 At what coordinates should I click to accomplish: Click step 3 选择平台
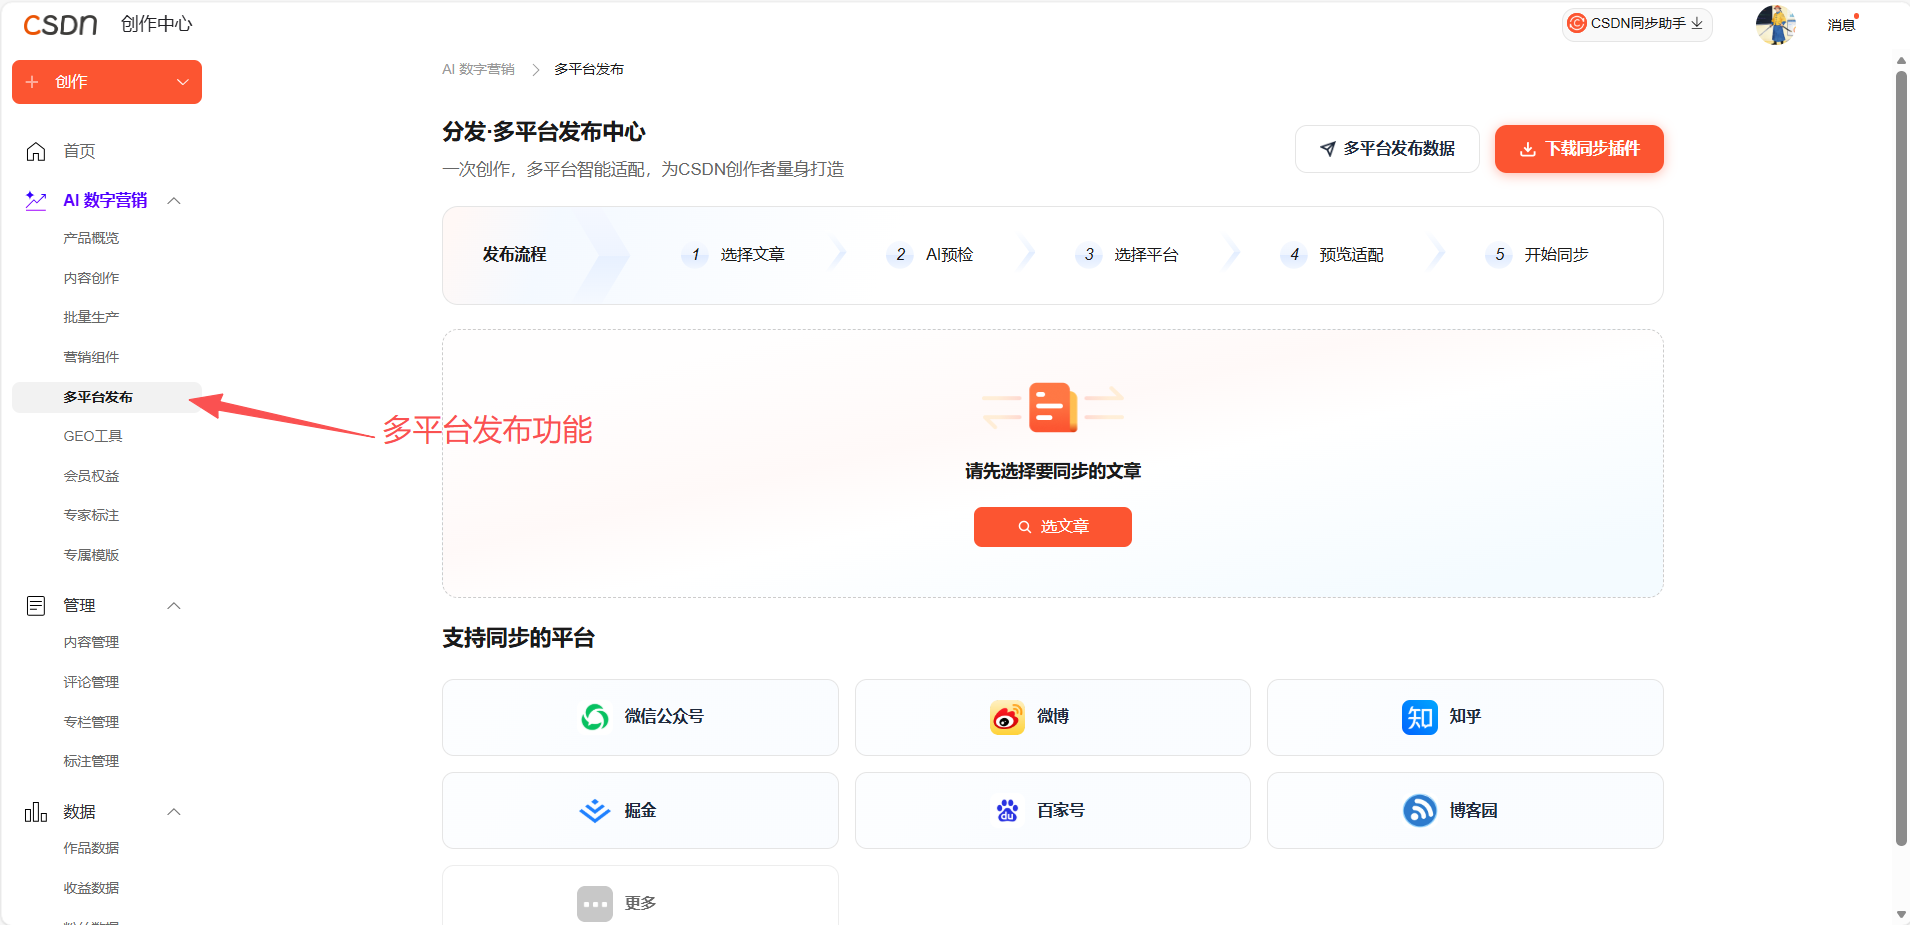click(1127, 255)
